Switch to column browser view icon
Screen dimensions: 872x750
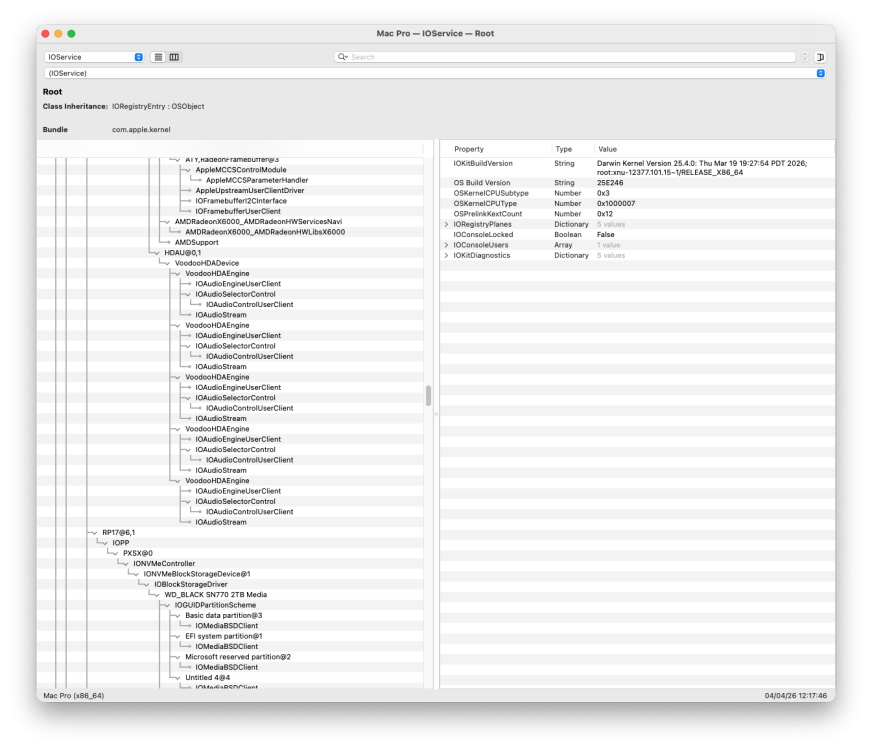coord(174,57)
